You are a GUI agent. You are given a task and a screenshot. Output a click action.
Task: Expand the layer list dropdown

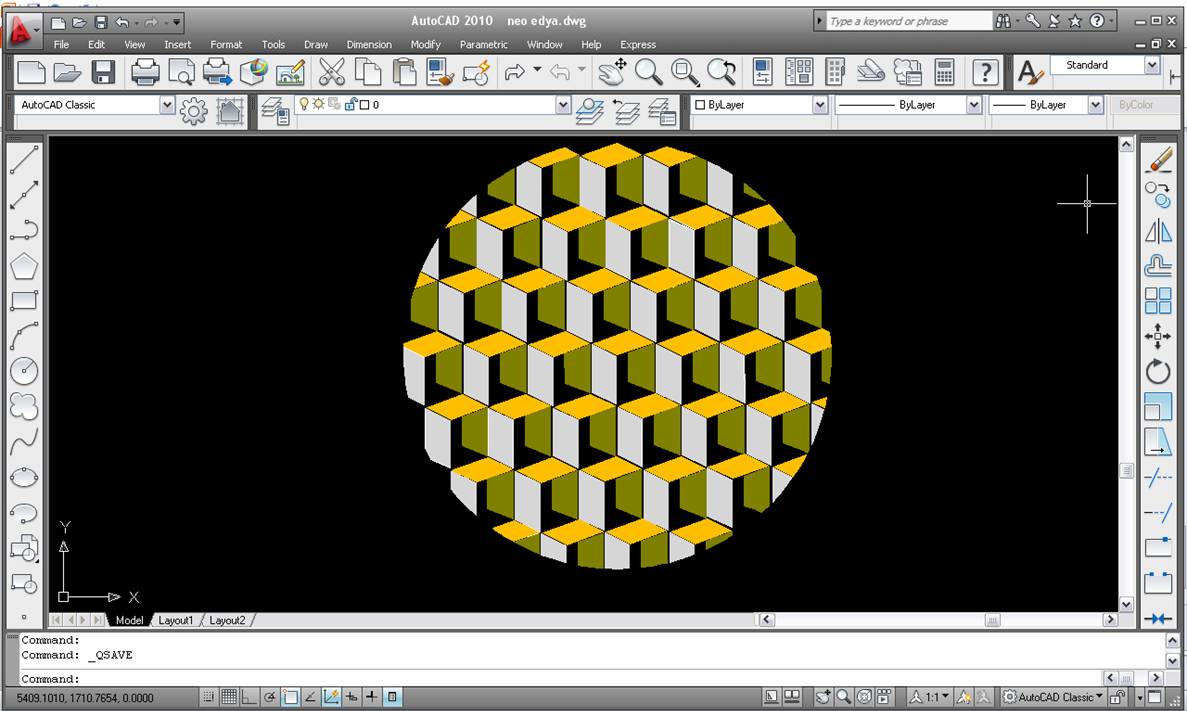tap(562, 104)
